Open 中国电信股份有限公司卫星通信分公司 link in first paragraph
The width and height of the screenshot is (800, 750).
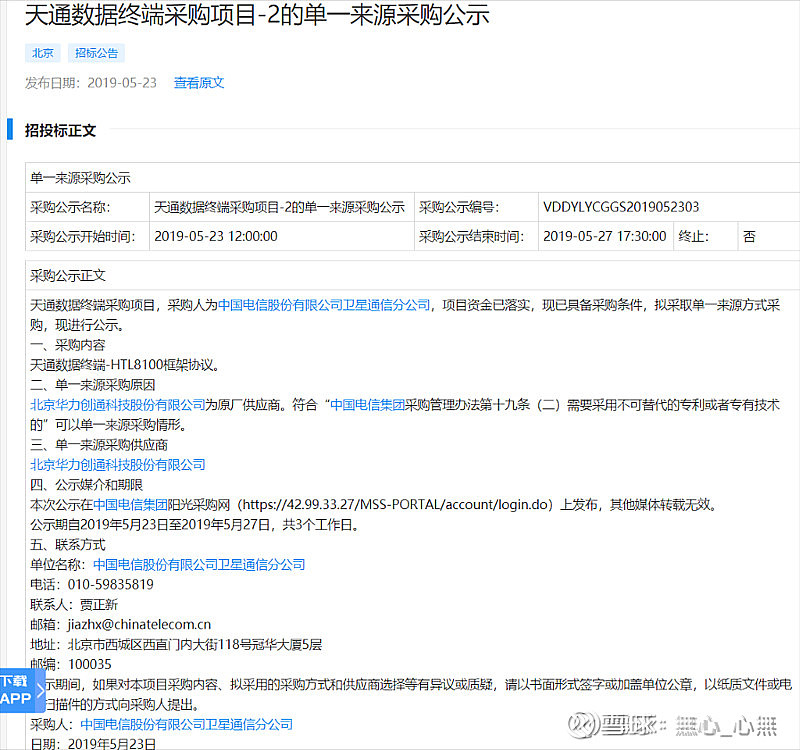pyautogui.click(x=324, y=305)
